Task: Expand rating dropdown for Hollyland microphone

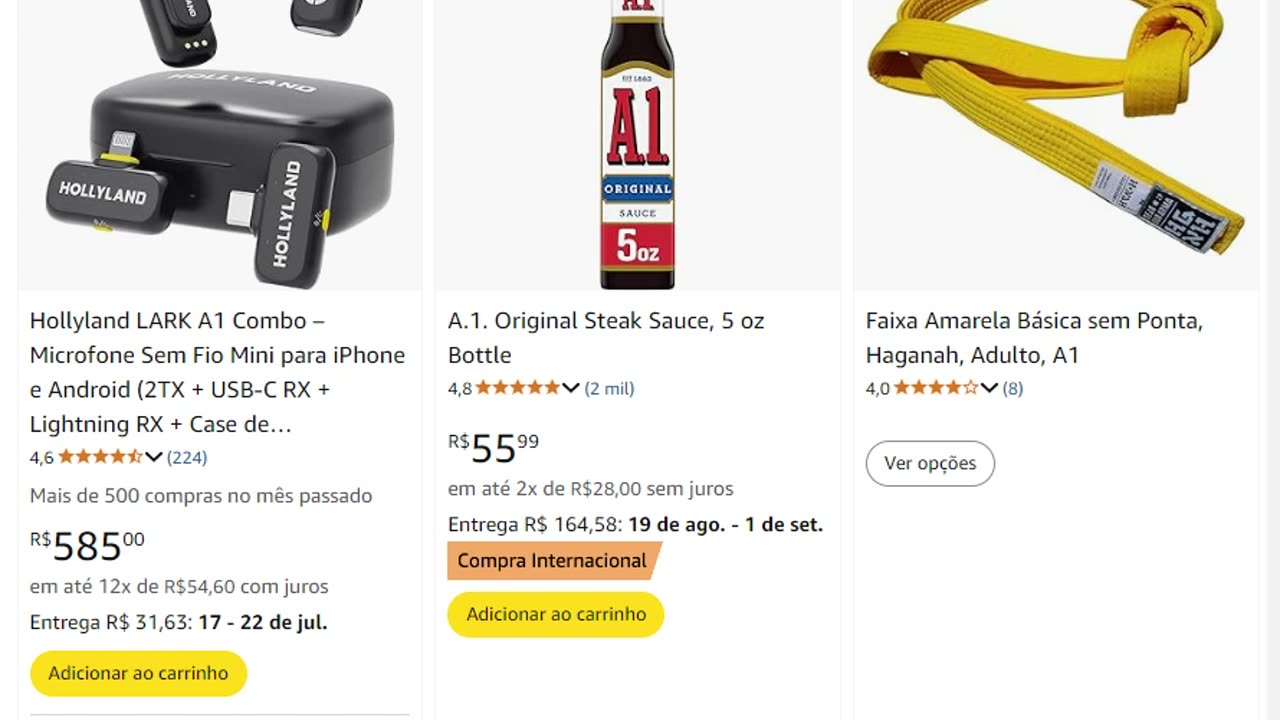Action: coord(154,458)
